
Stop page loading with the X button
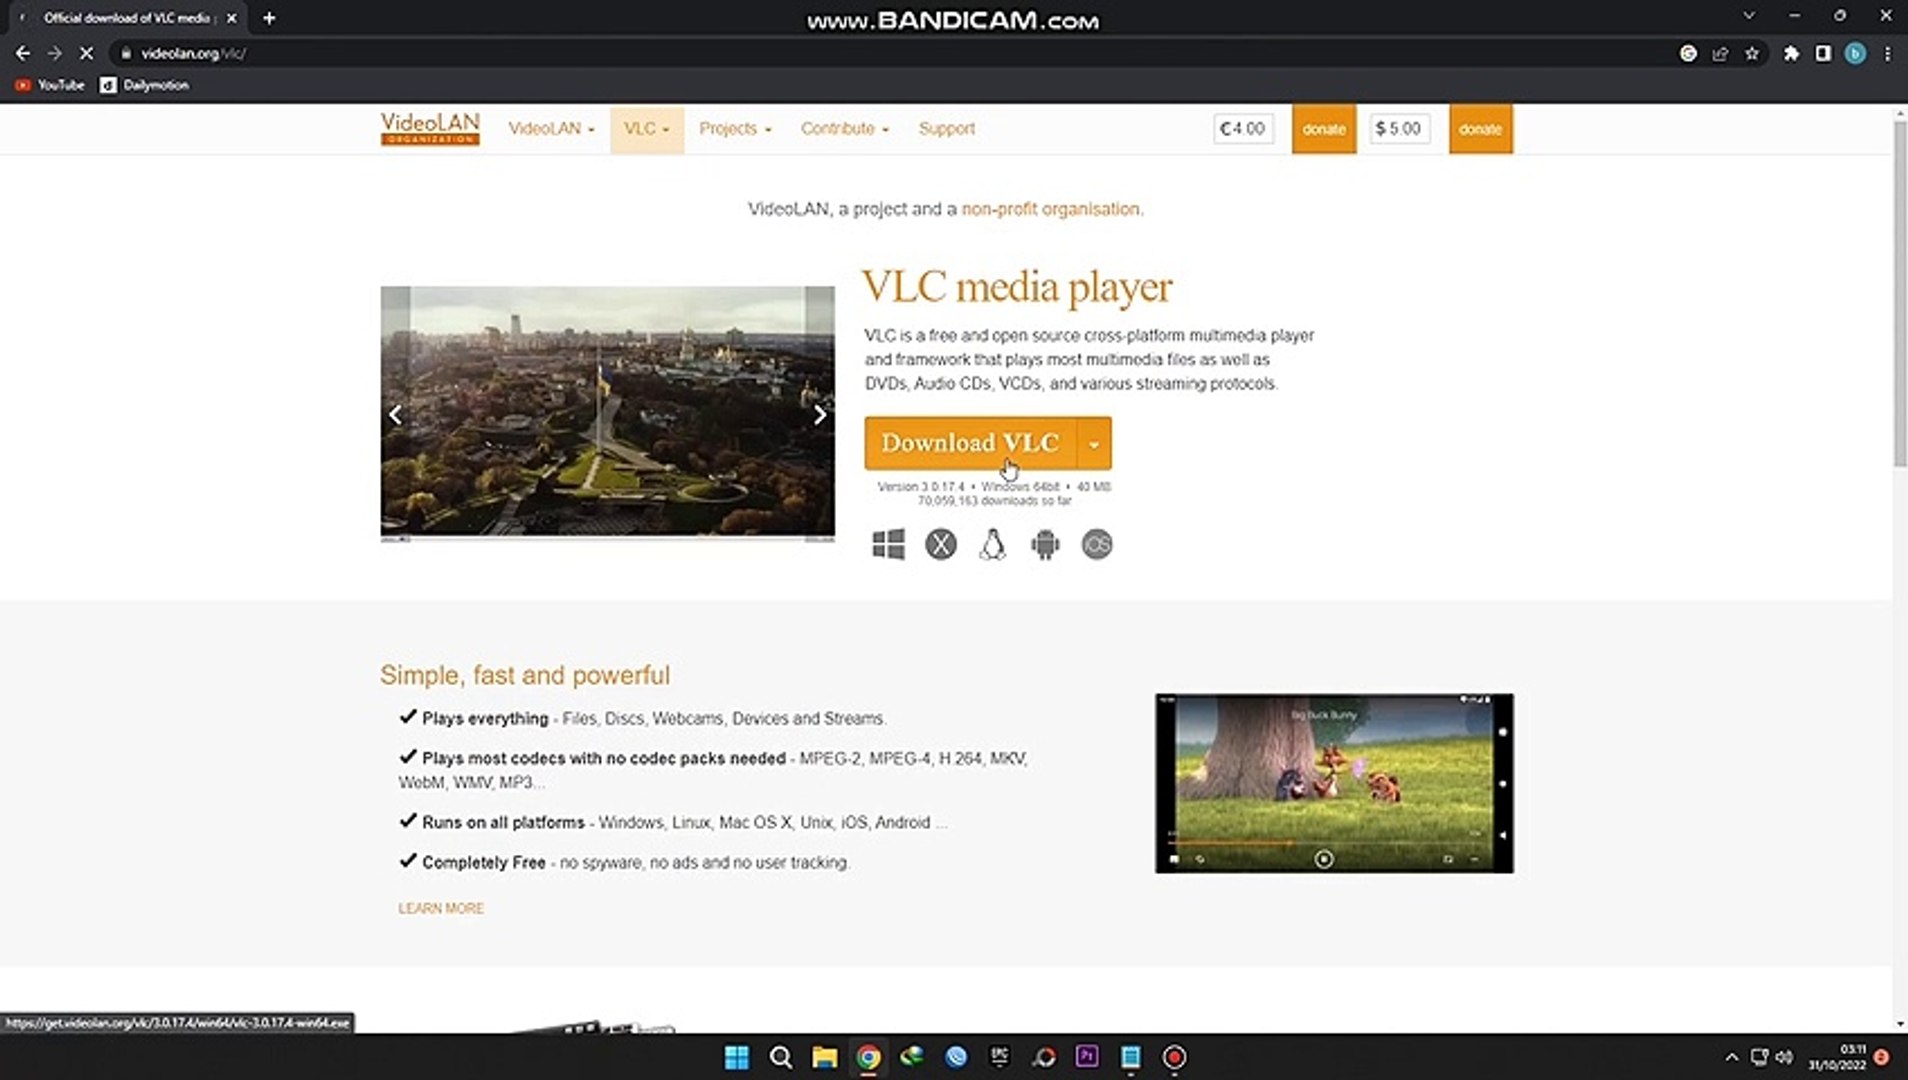(86, 53)
